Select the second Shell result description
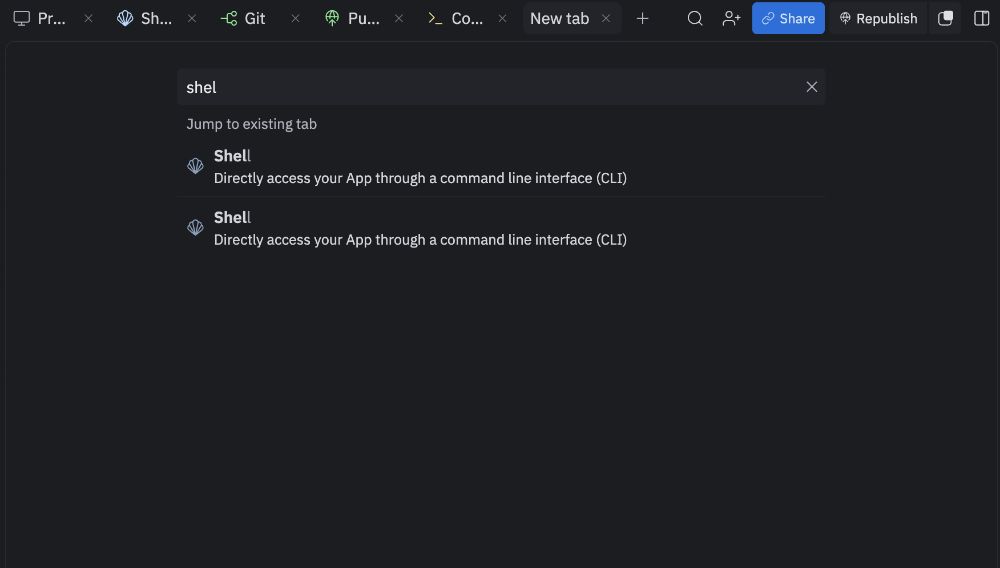Image resolution: width=1000 pixels, height=568 pixels. click(x=420, y=240)
